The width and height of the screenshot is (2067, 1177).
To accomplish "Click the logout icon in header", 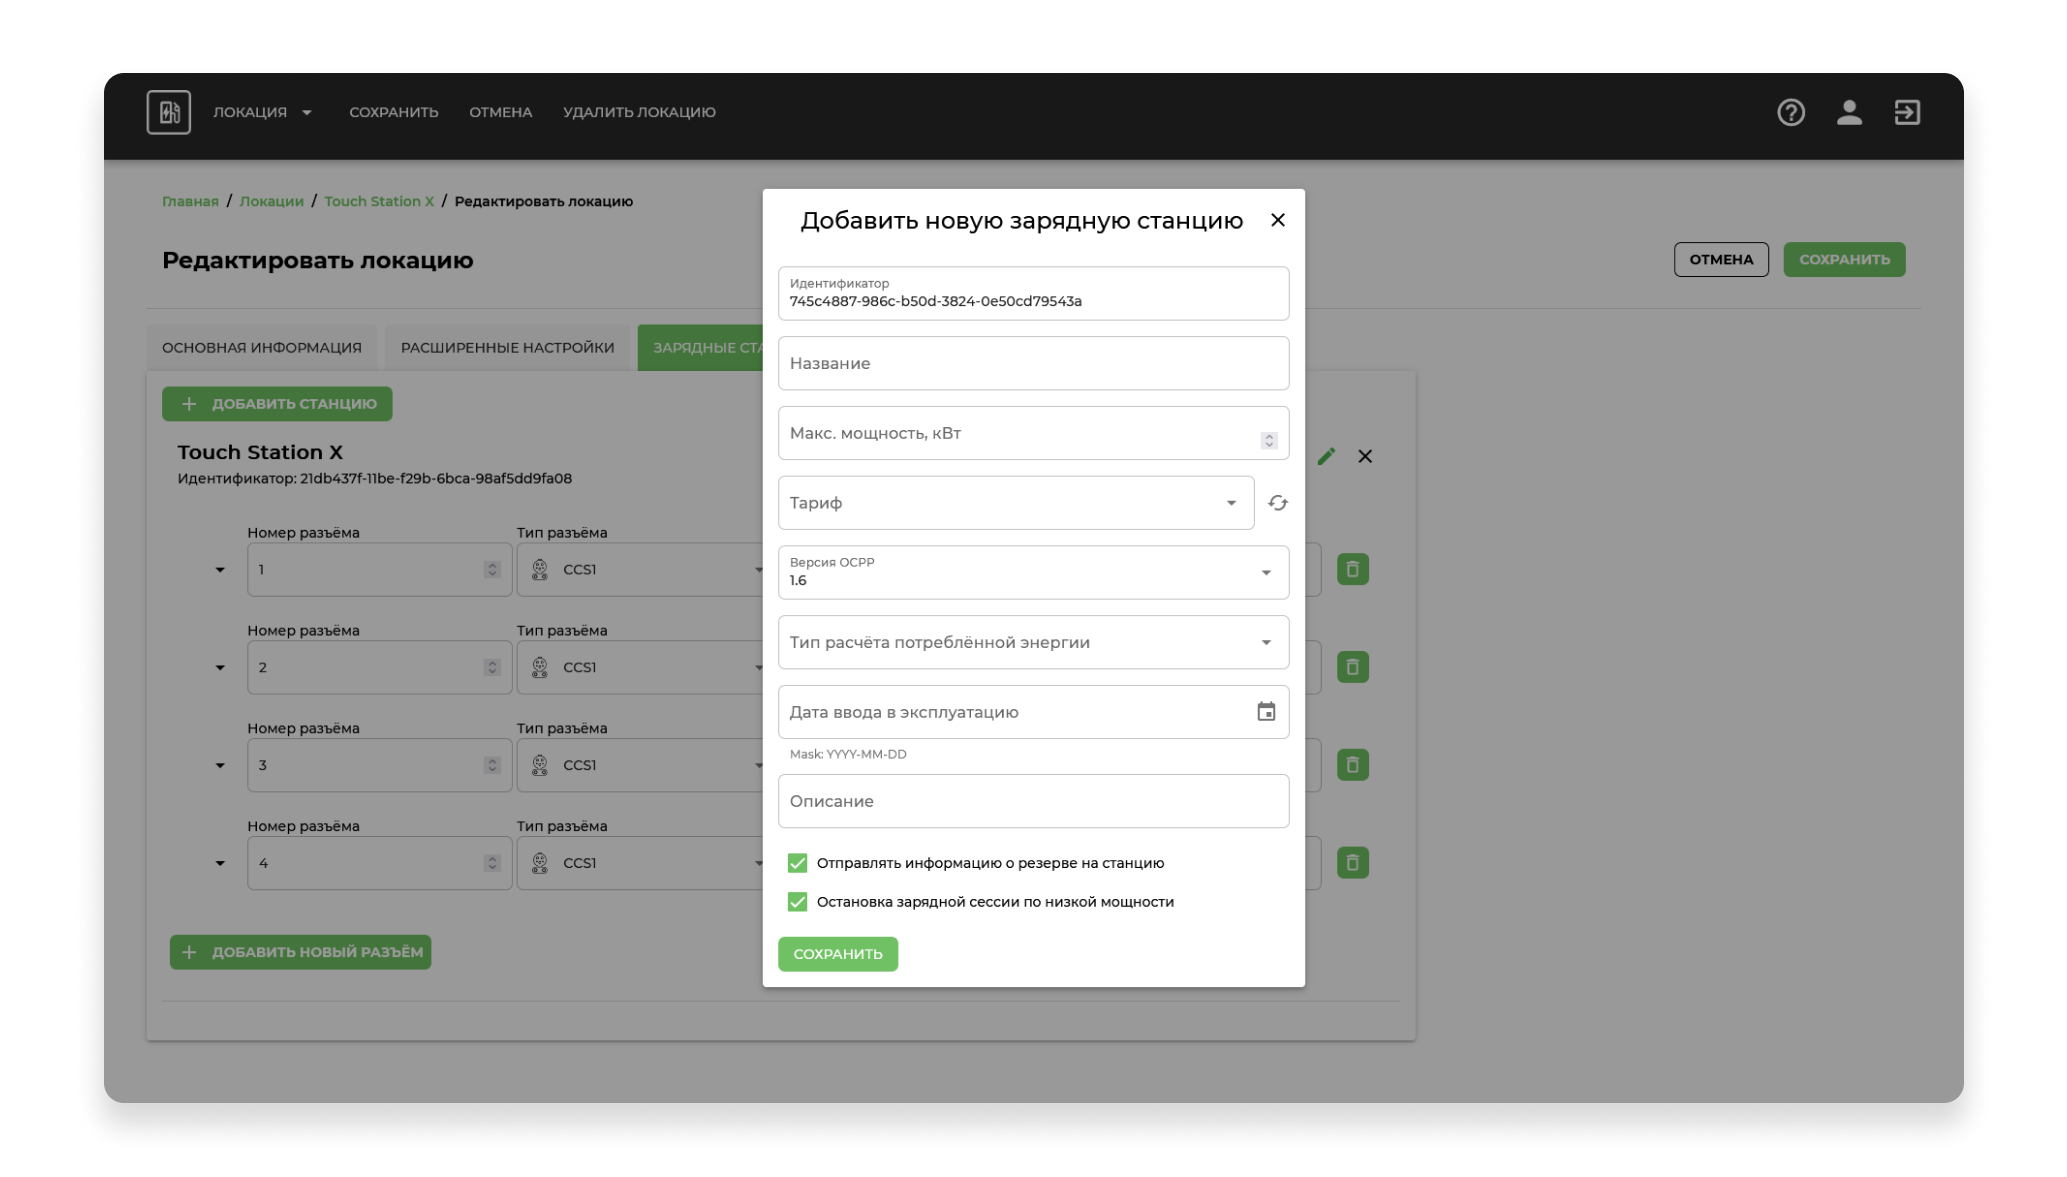I will pos(1906,112).
